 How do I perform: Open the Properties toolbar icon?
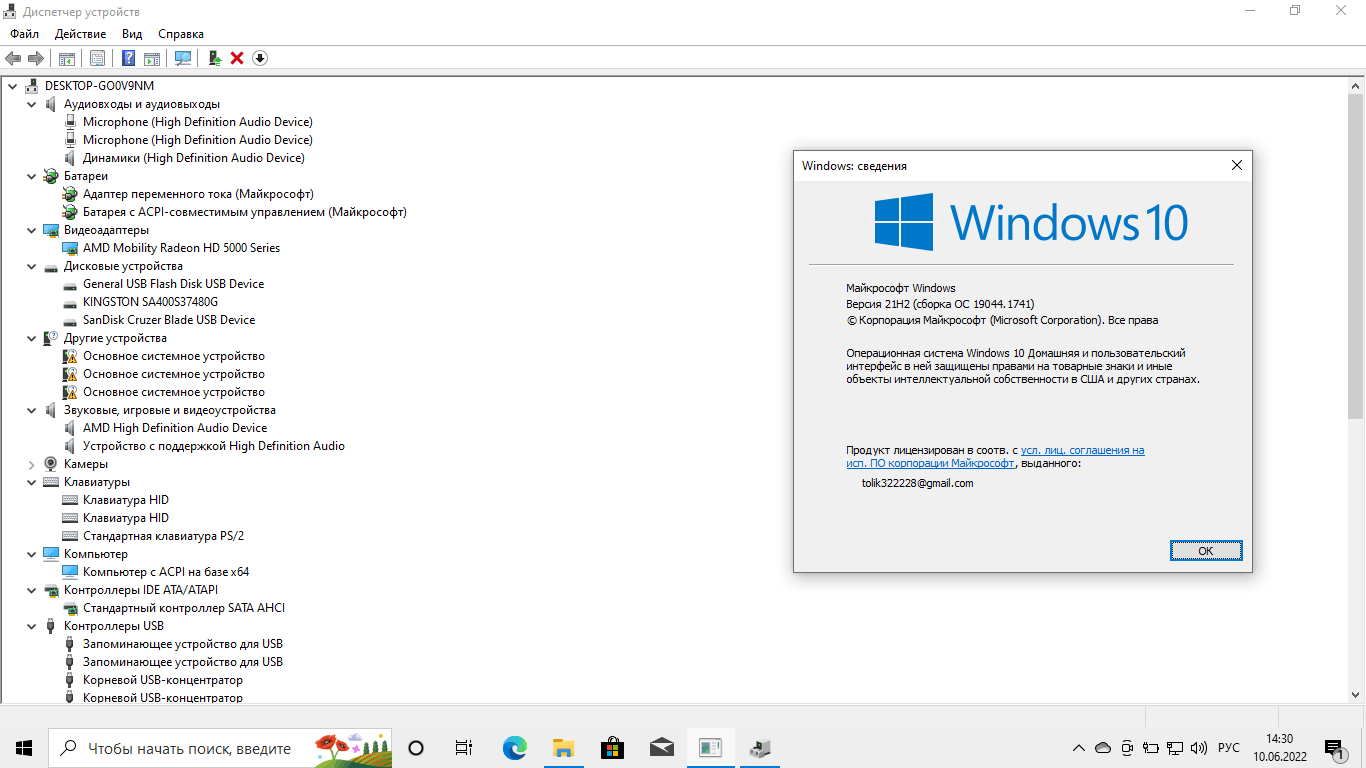click(x=97, y=58)
